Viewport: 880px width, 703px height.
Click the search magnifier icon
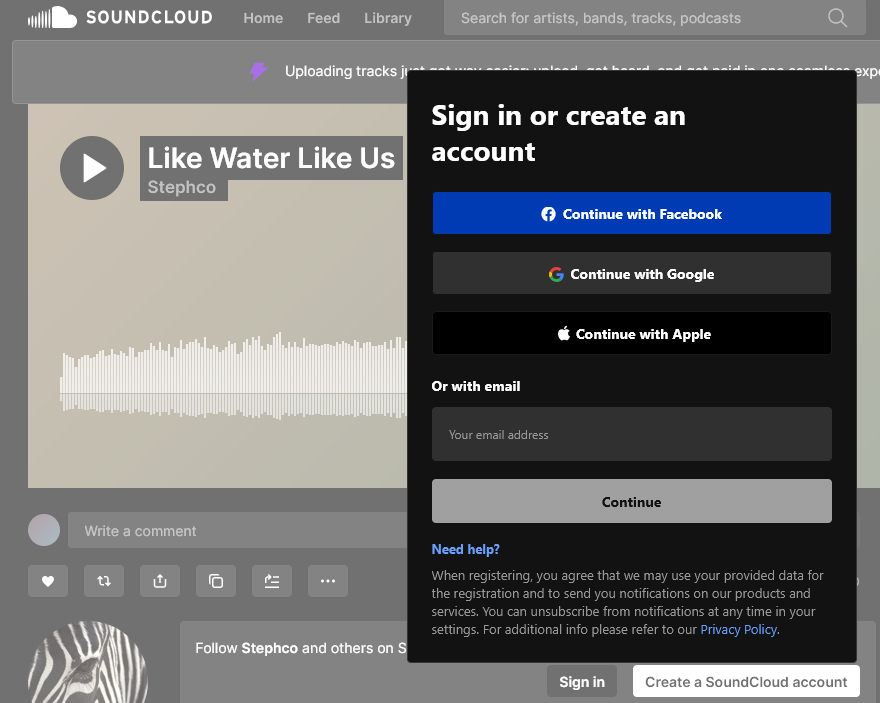pyautogui.click(x=837, y=18)
